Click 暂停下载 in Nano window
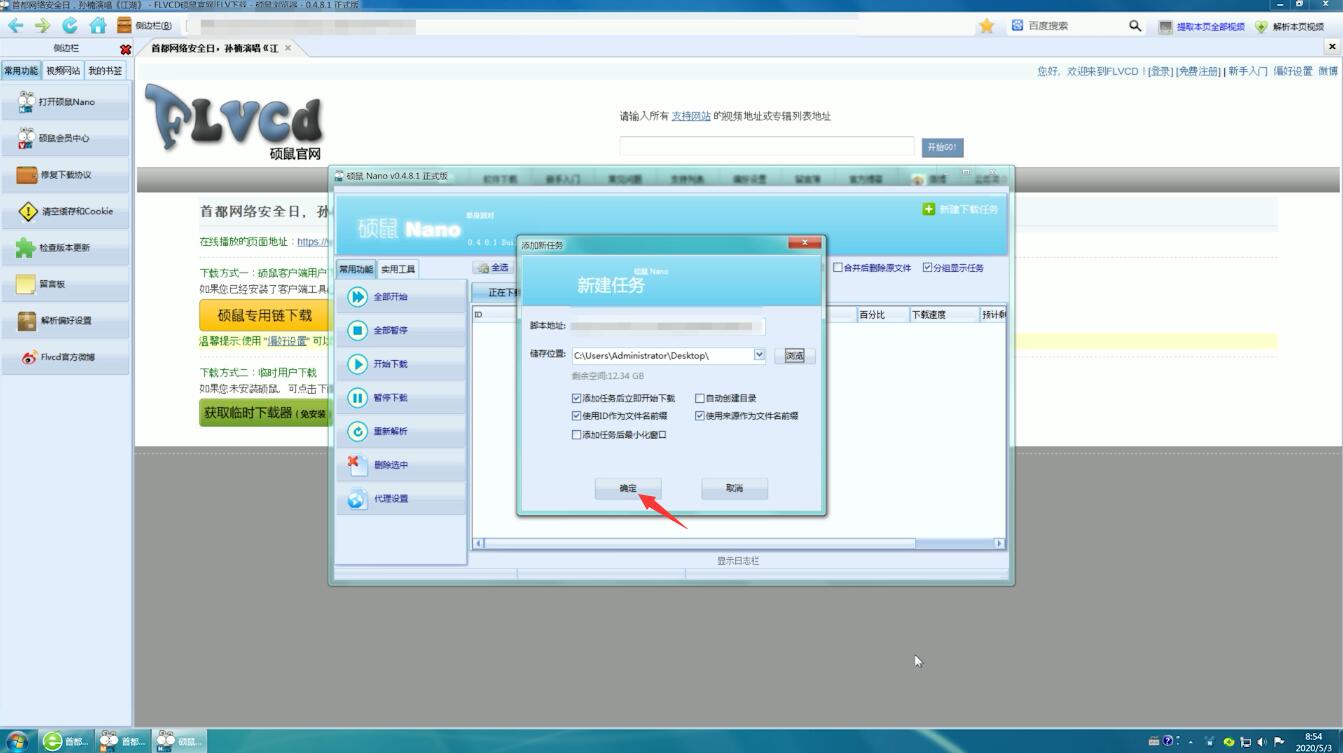1343x753 pixels. click(401, 398)
